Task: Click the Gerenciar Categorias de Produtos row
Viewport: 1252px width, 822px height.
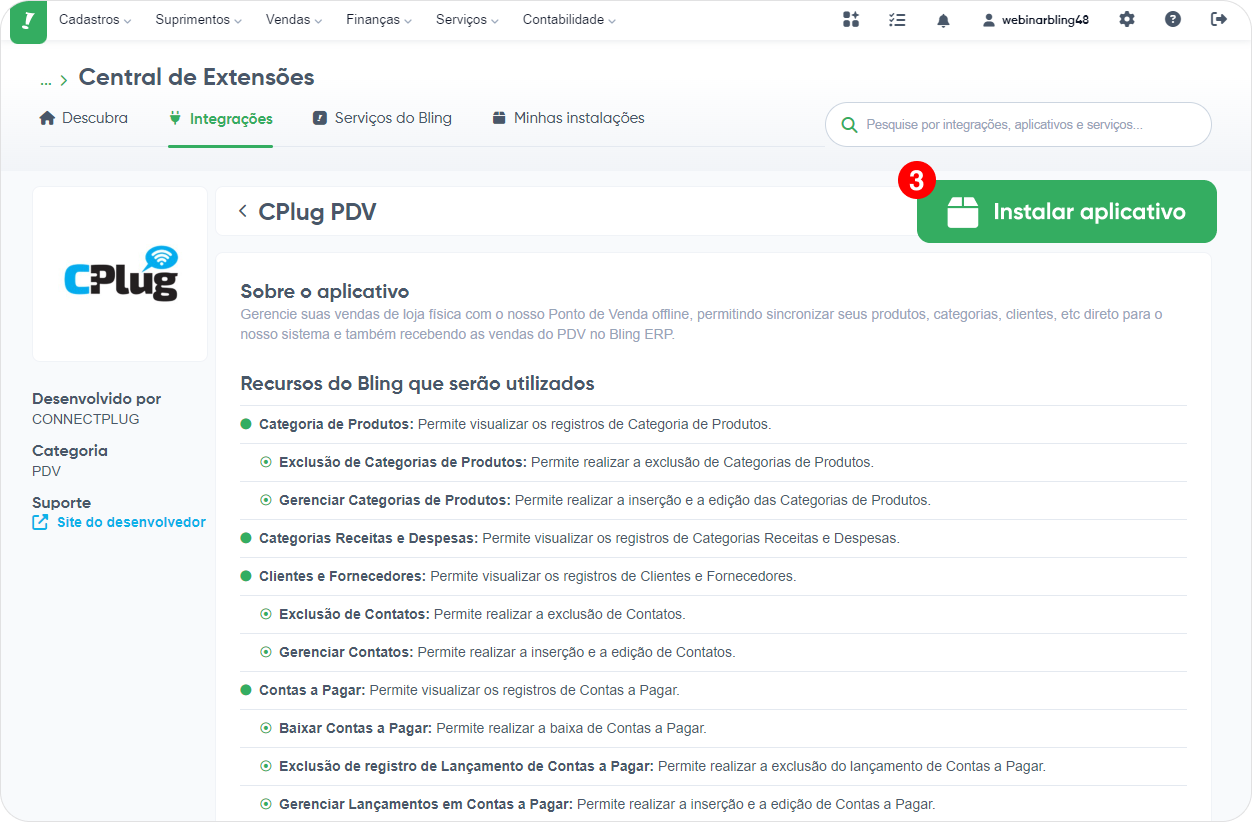Action: [x=713, y=500]
